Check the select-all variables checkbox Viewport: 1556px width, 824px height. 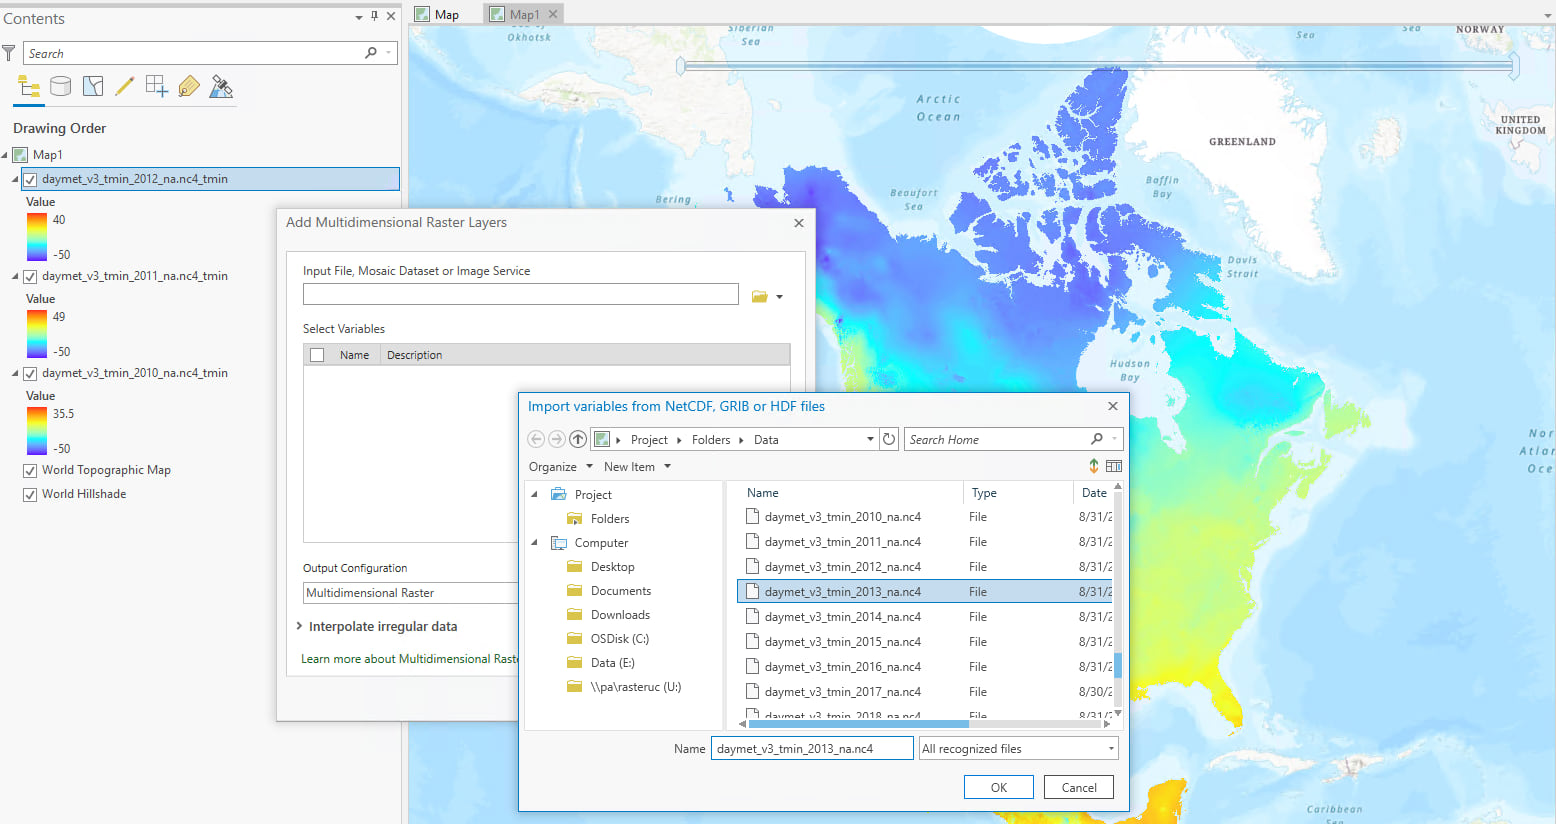pyautogui.click(x=317, y=355)
